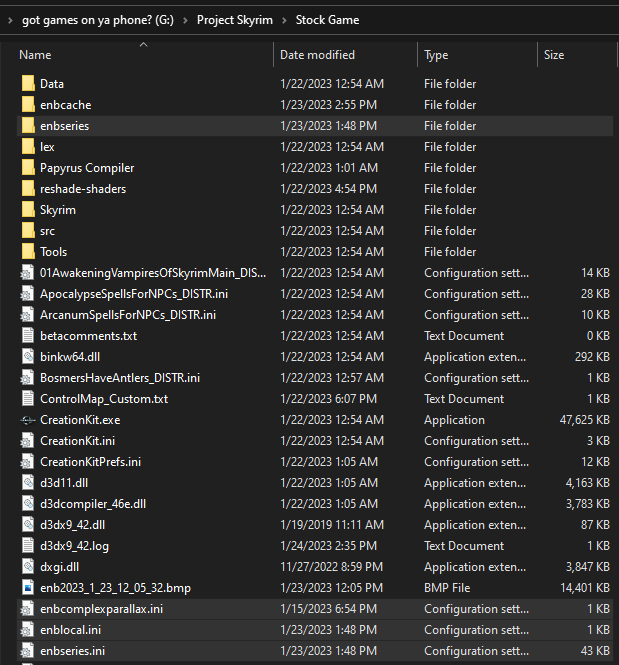Select the ArcanumSpellsForNPCs_DISTR.ini file name

coord(128,315)
